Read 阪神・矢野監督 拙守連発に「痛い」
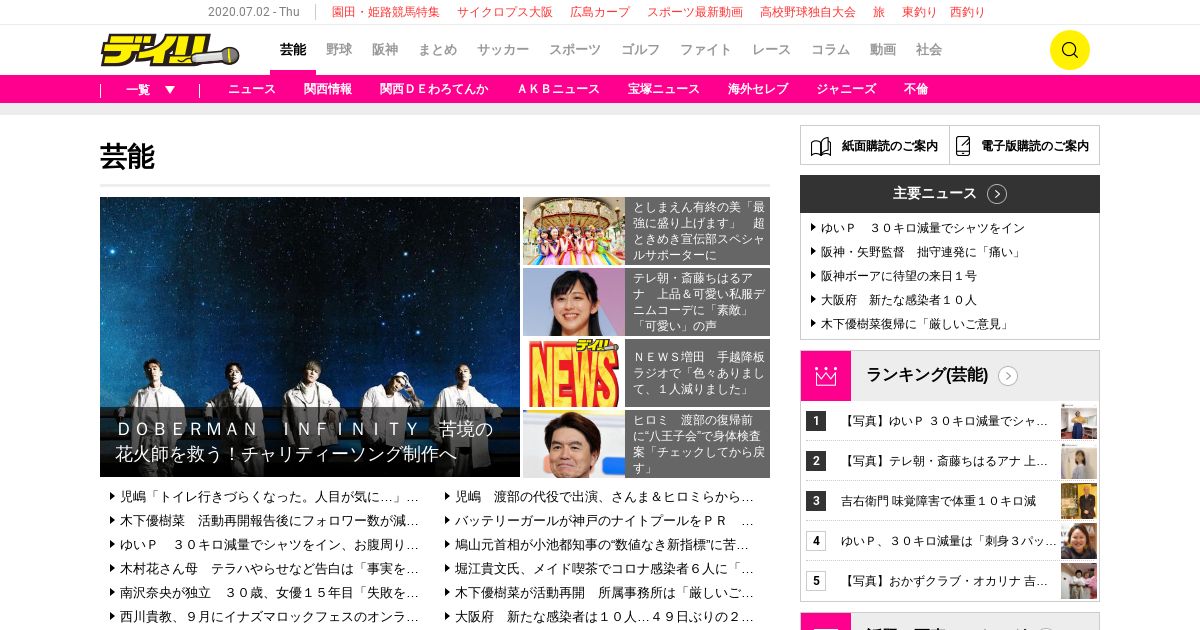 coord(922,252)
